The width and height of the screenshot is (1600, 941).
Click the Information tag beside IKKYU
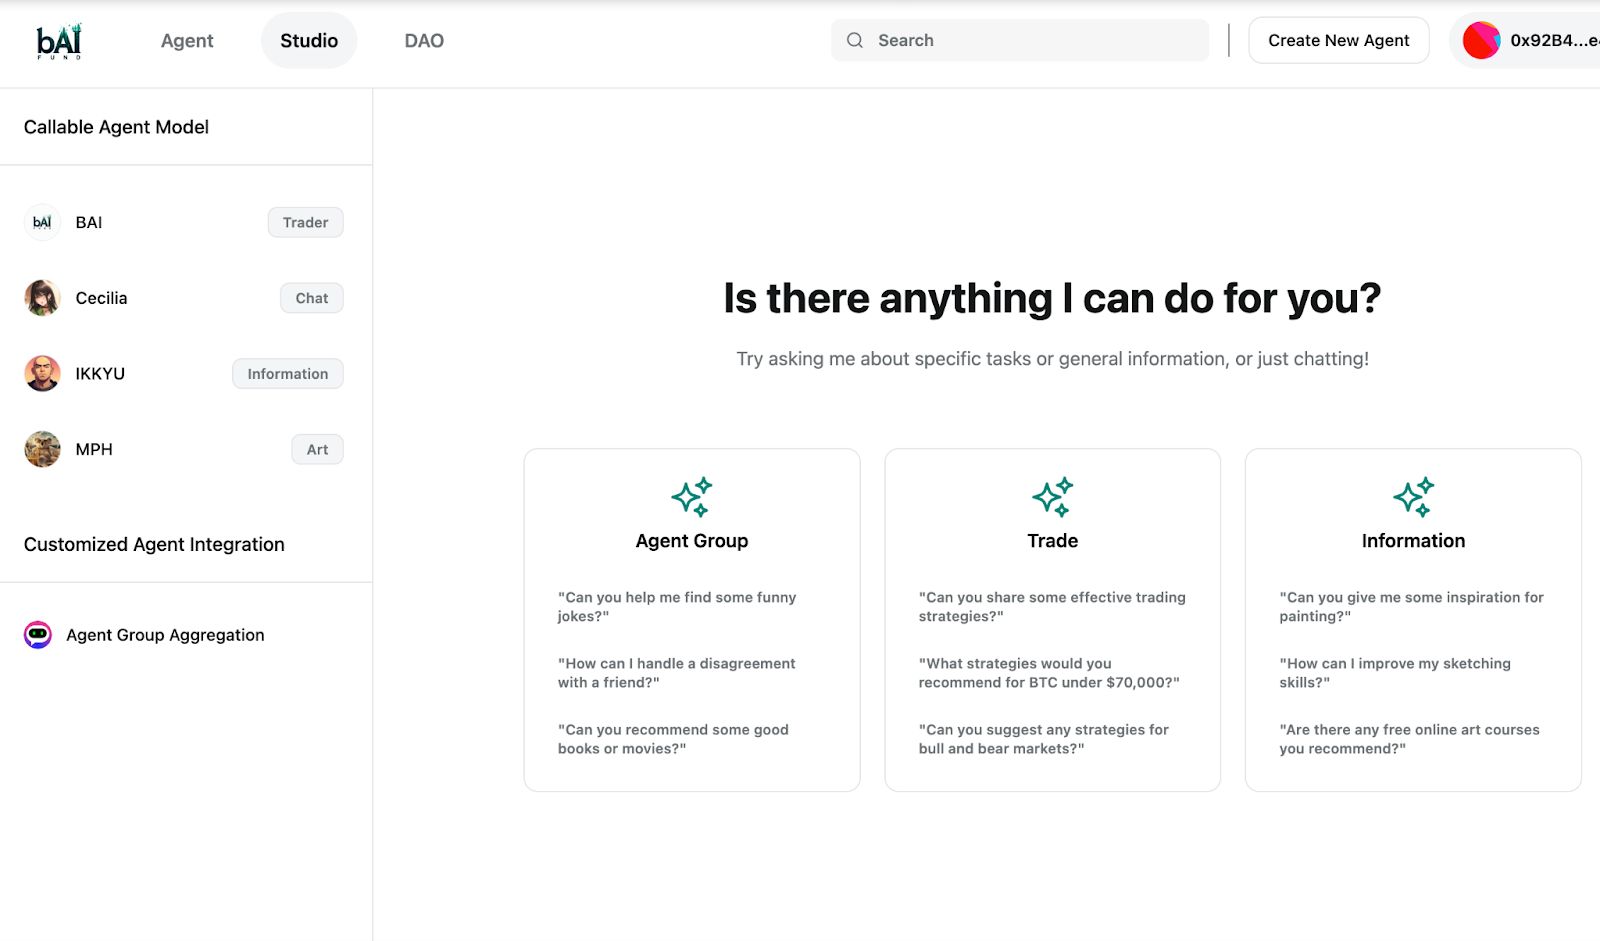pos(287,374)
